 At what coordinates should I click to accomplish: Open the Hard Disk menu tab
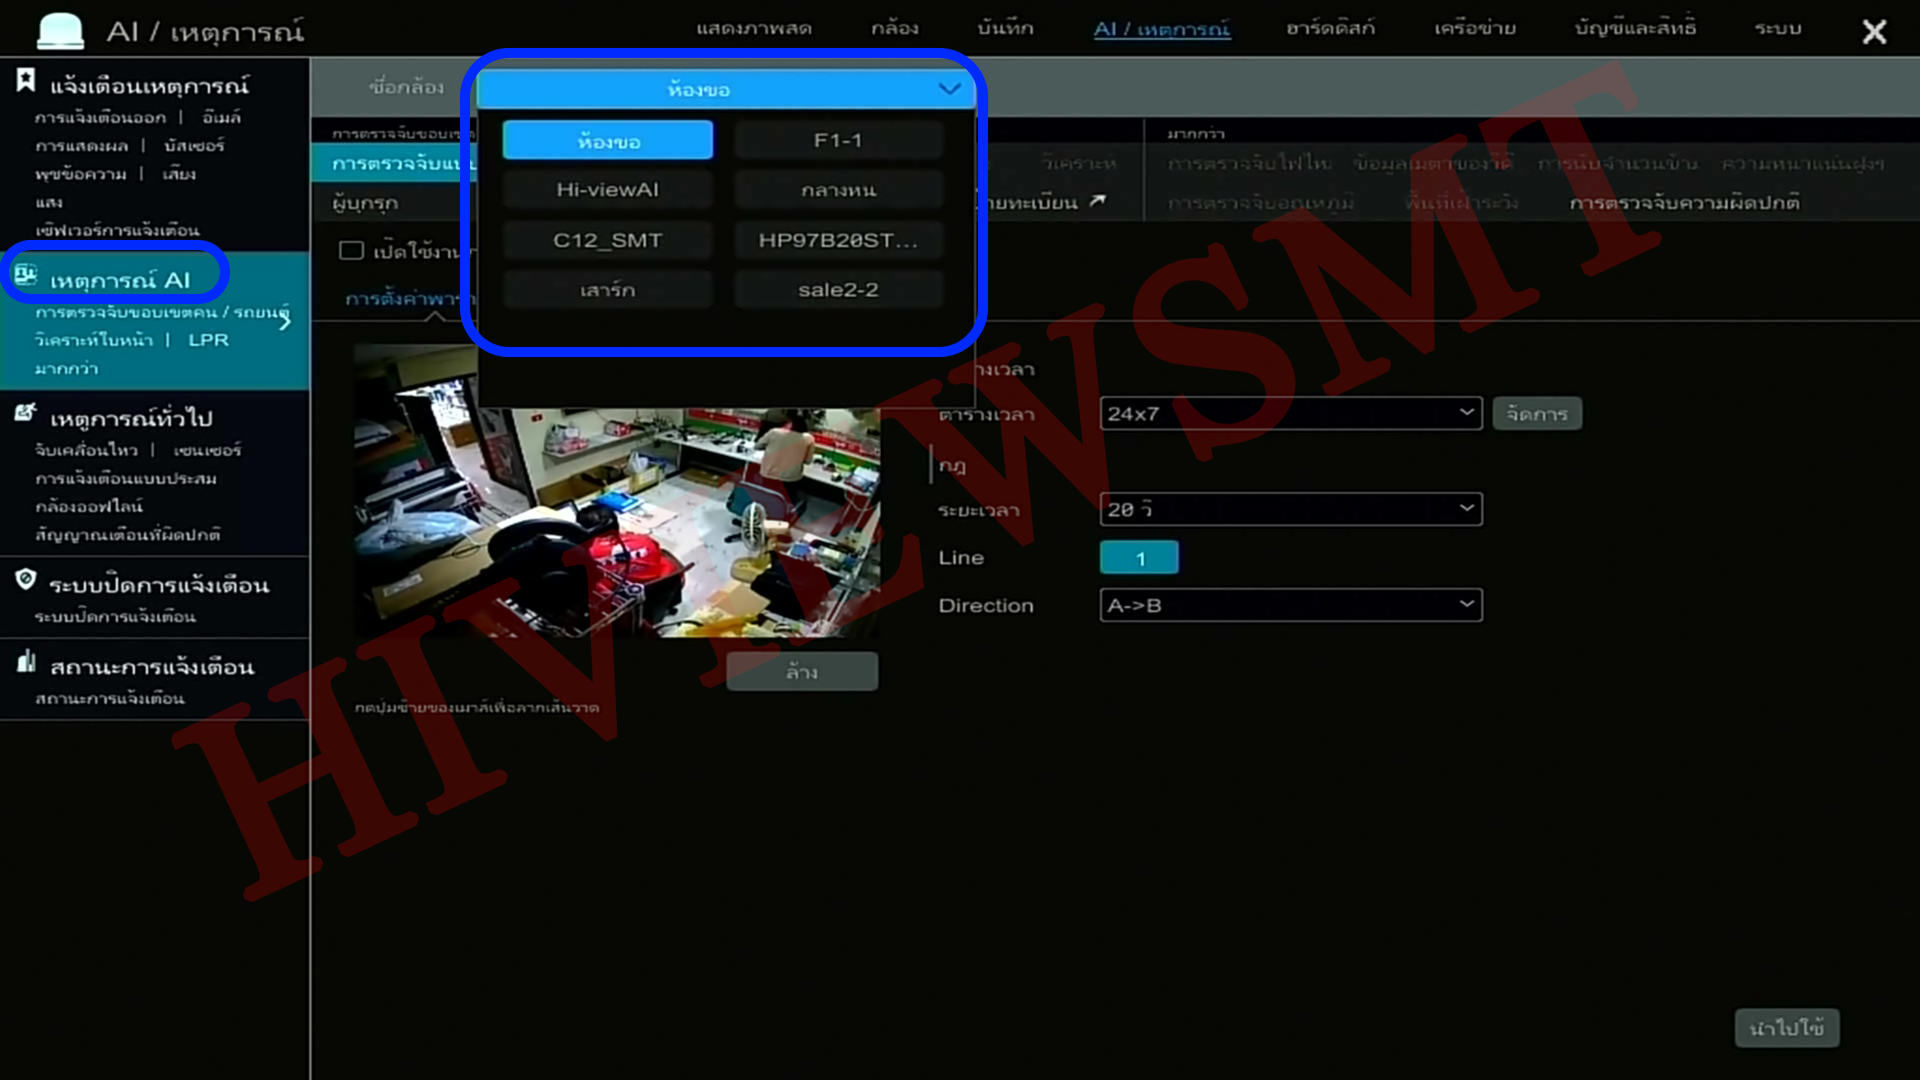point(1330,28)
